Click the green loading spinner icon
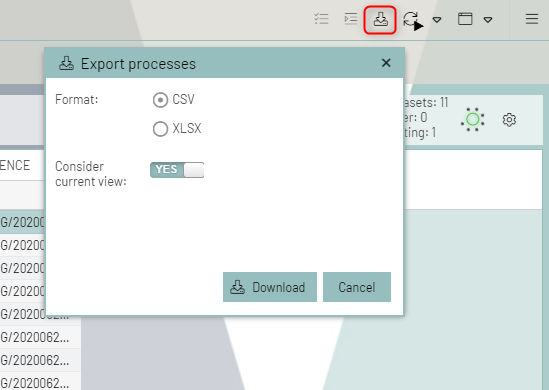Viewport: 549px width, 390px height. pos(473,119)
